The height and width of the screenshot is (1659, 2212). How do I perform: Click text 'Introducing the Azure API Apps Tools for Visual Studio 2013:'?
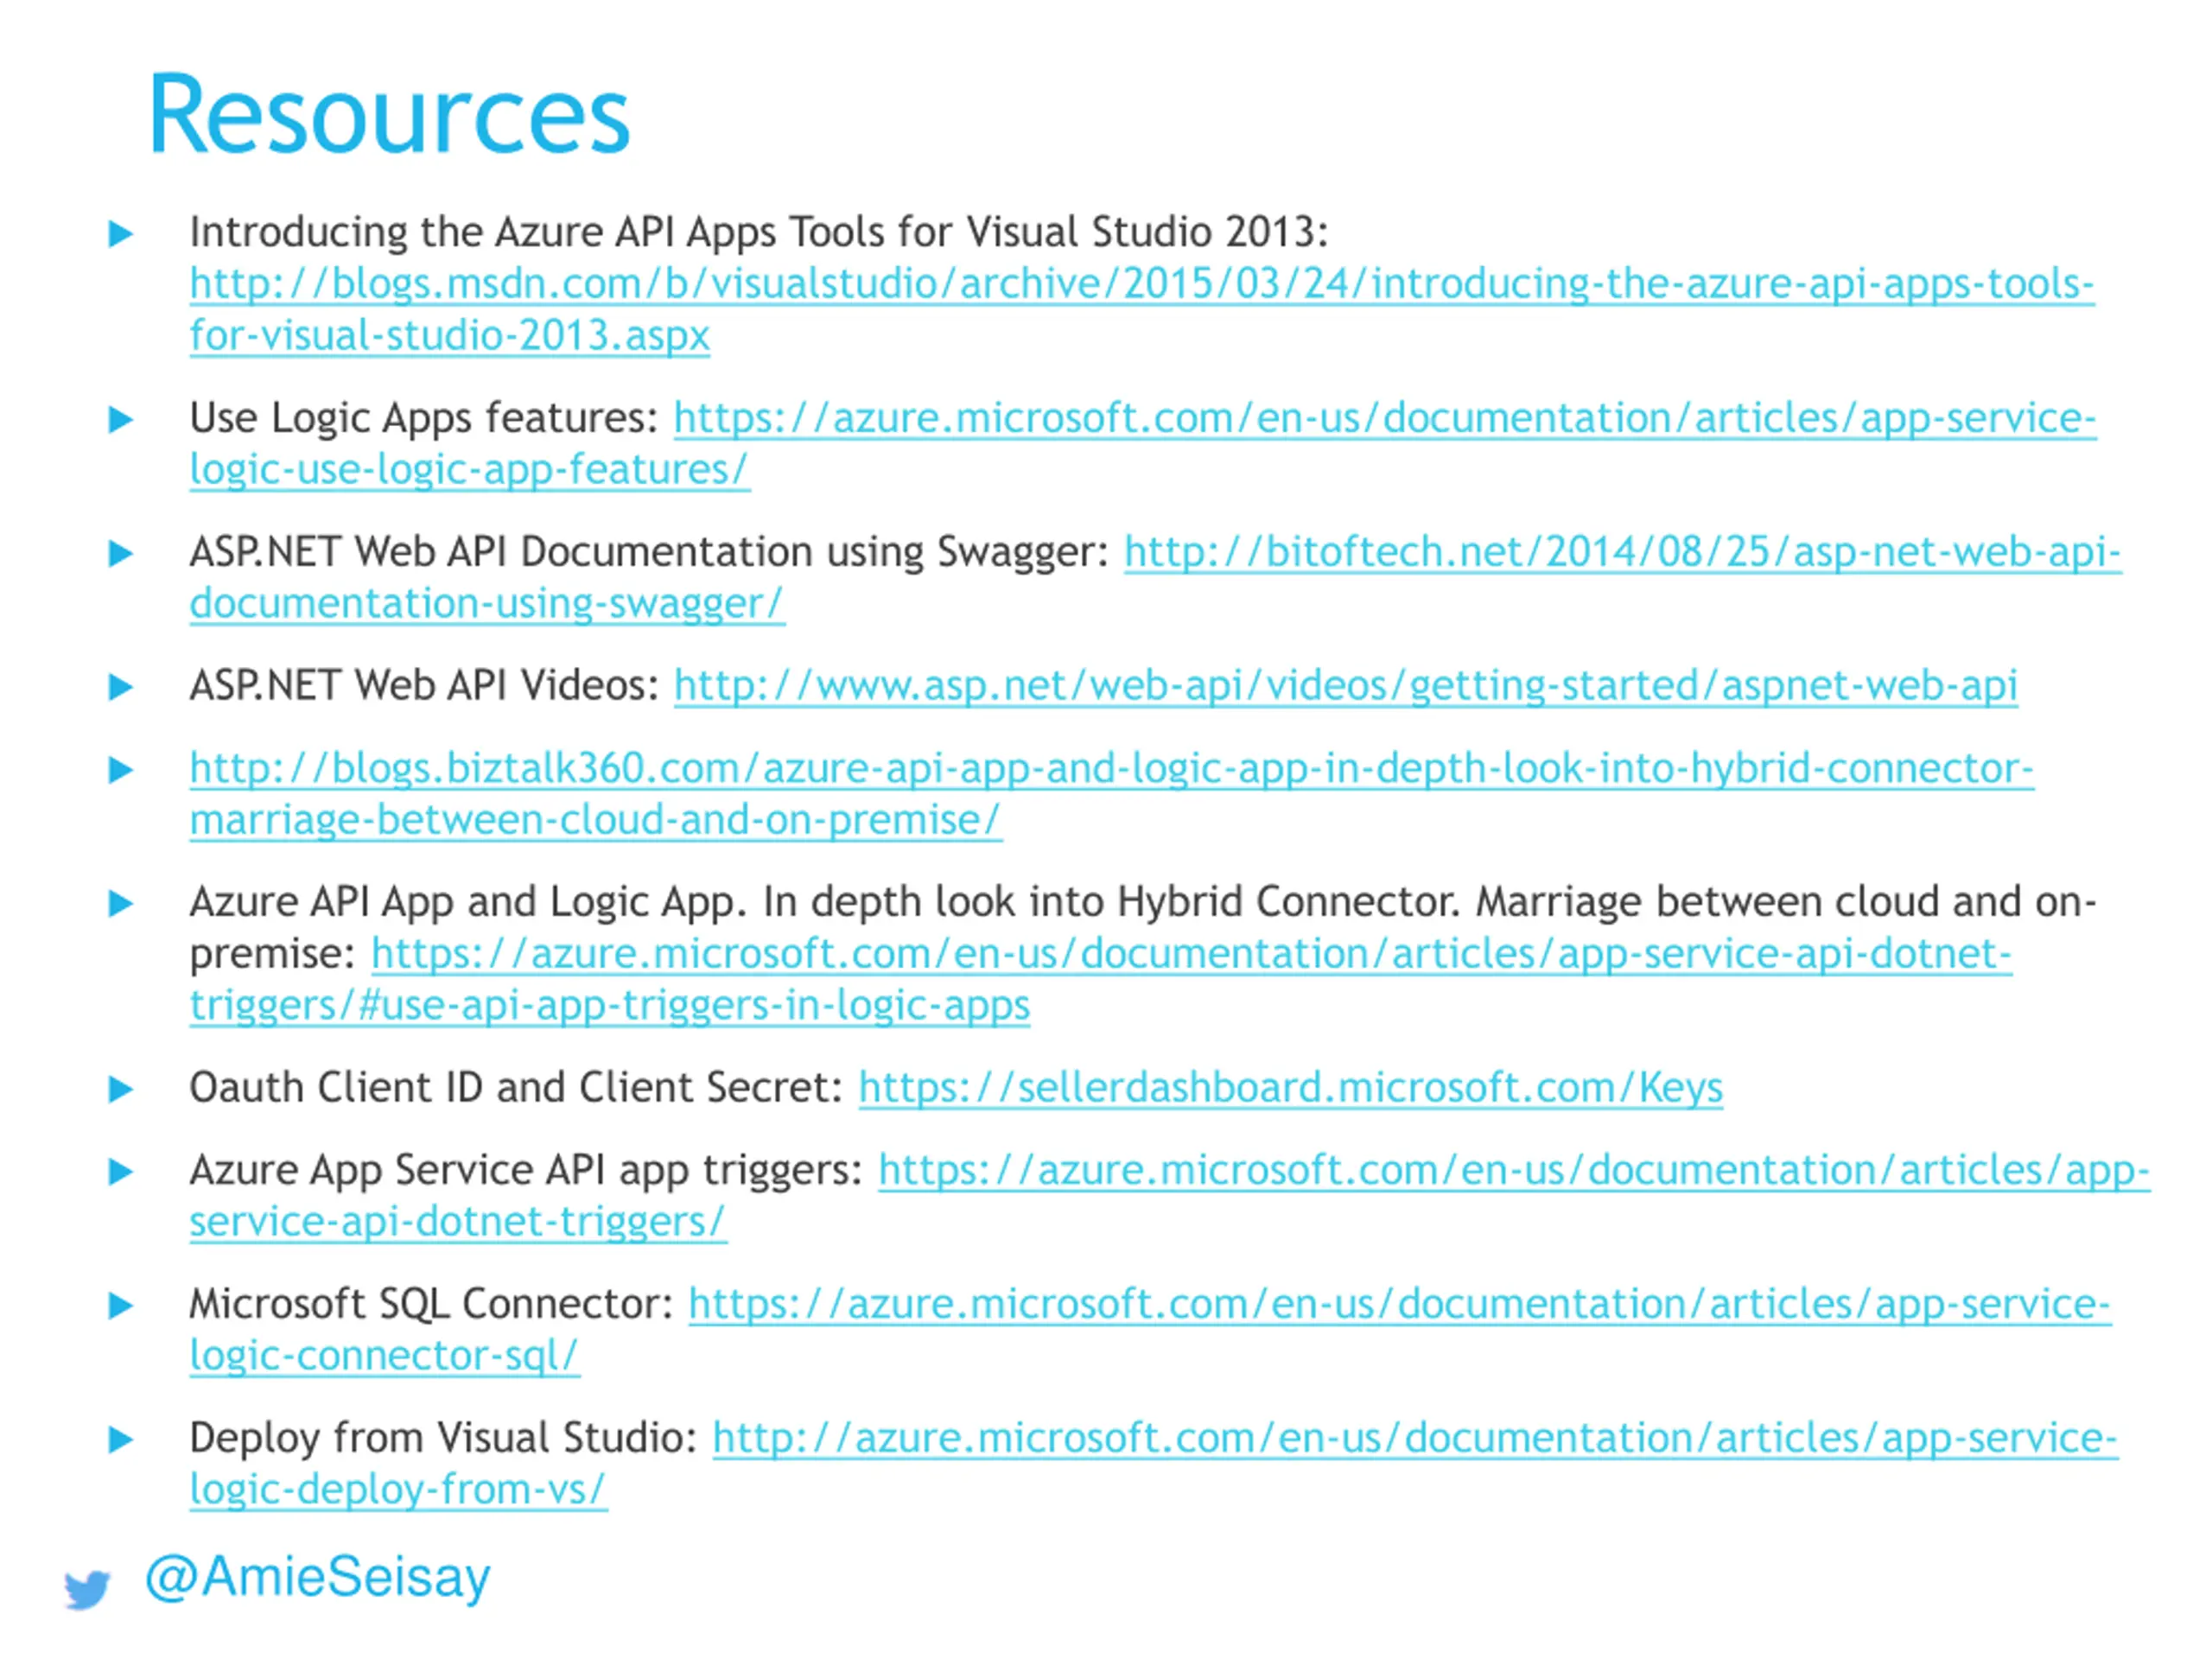(x=759, y=233)
